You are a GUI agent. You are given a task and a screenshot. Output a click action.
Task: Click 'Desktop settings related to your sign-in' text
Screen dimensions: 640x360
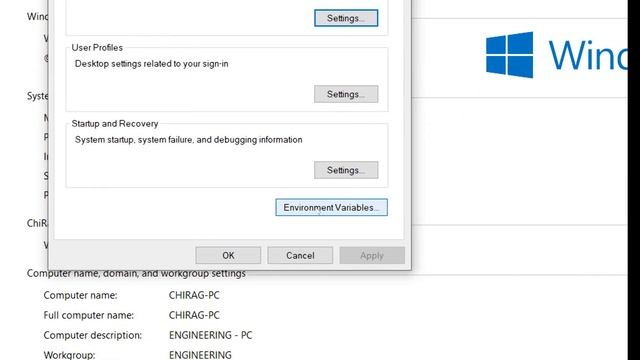[x=151, y=64]
